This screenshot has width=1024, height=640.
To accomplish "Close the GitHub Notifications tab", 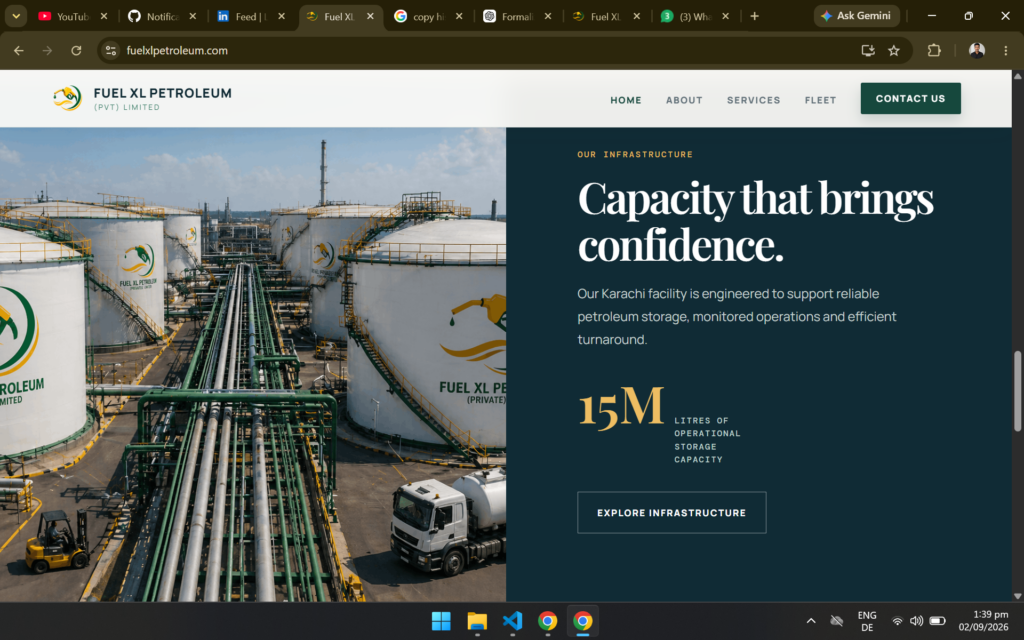I will point(193,16).
